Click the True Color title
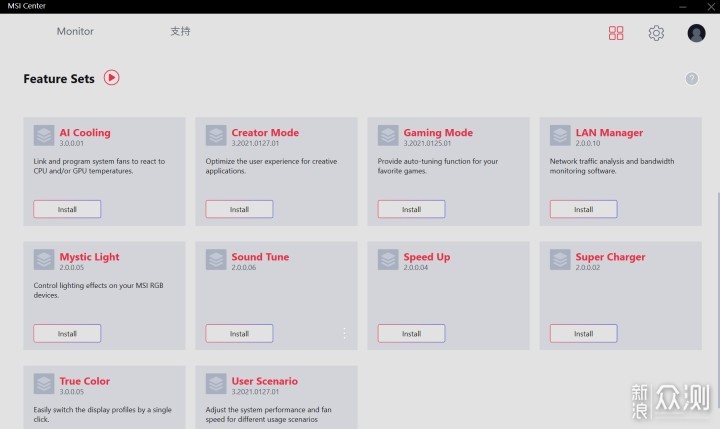 (x=84, y=381)
